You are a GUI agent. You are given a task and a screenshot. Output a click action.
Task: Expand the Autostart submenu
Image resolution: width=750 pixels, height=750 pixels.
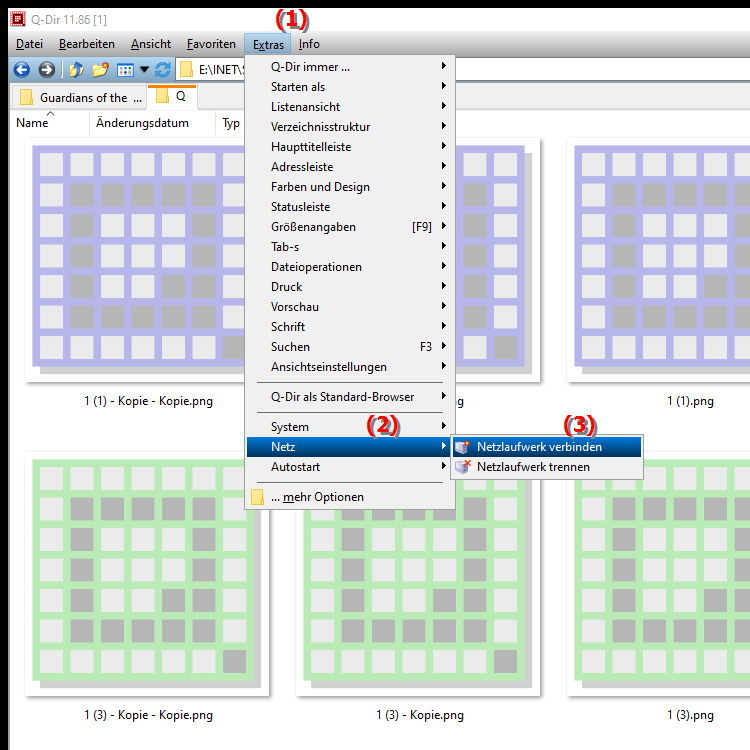click(x=350, y=467)
